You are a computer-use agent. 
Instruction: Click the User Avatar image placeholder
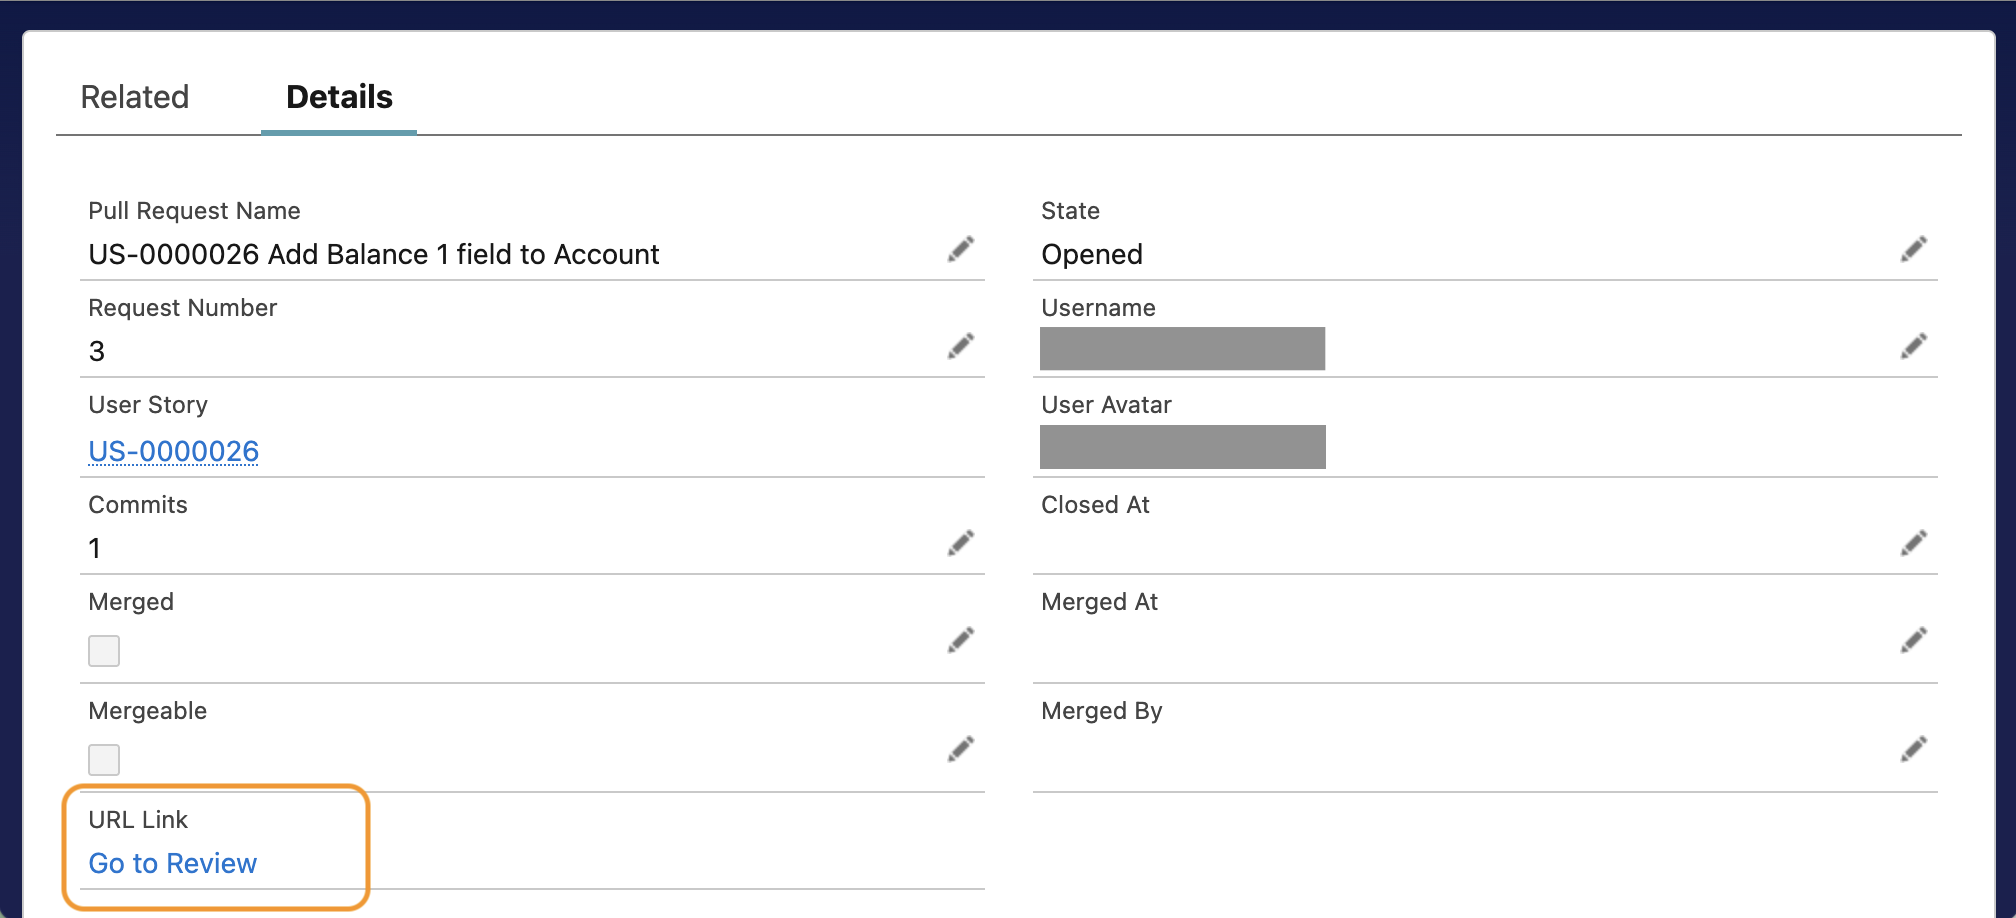(x=1182, y=447)
